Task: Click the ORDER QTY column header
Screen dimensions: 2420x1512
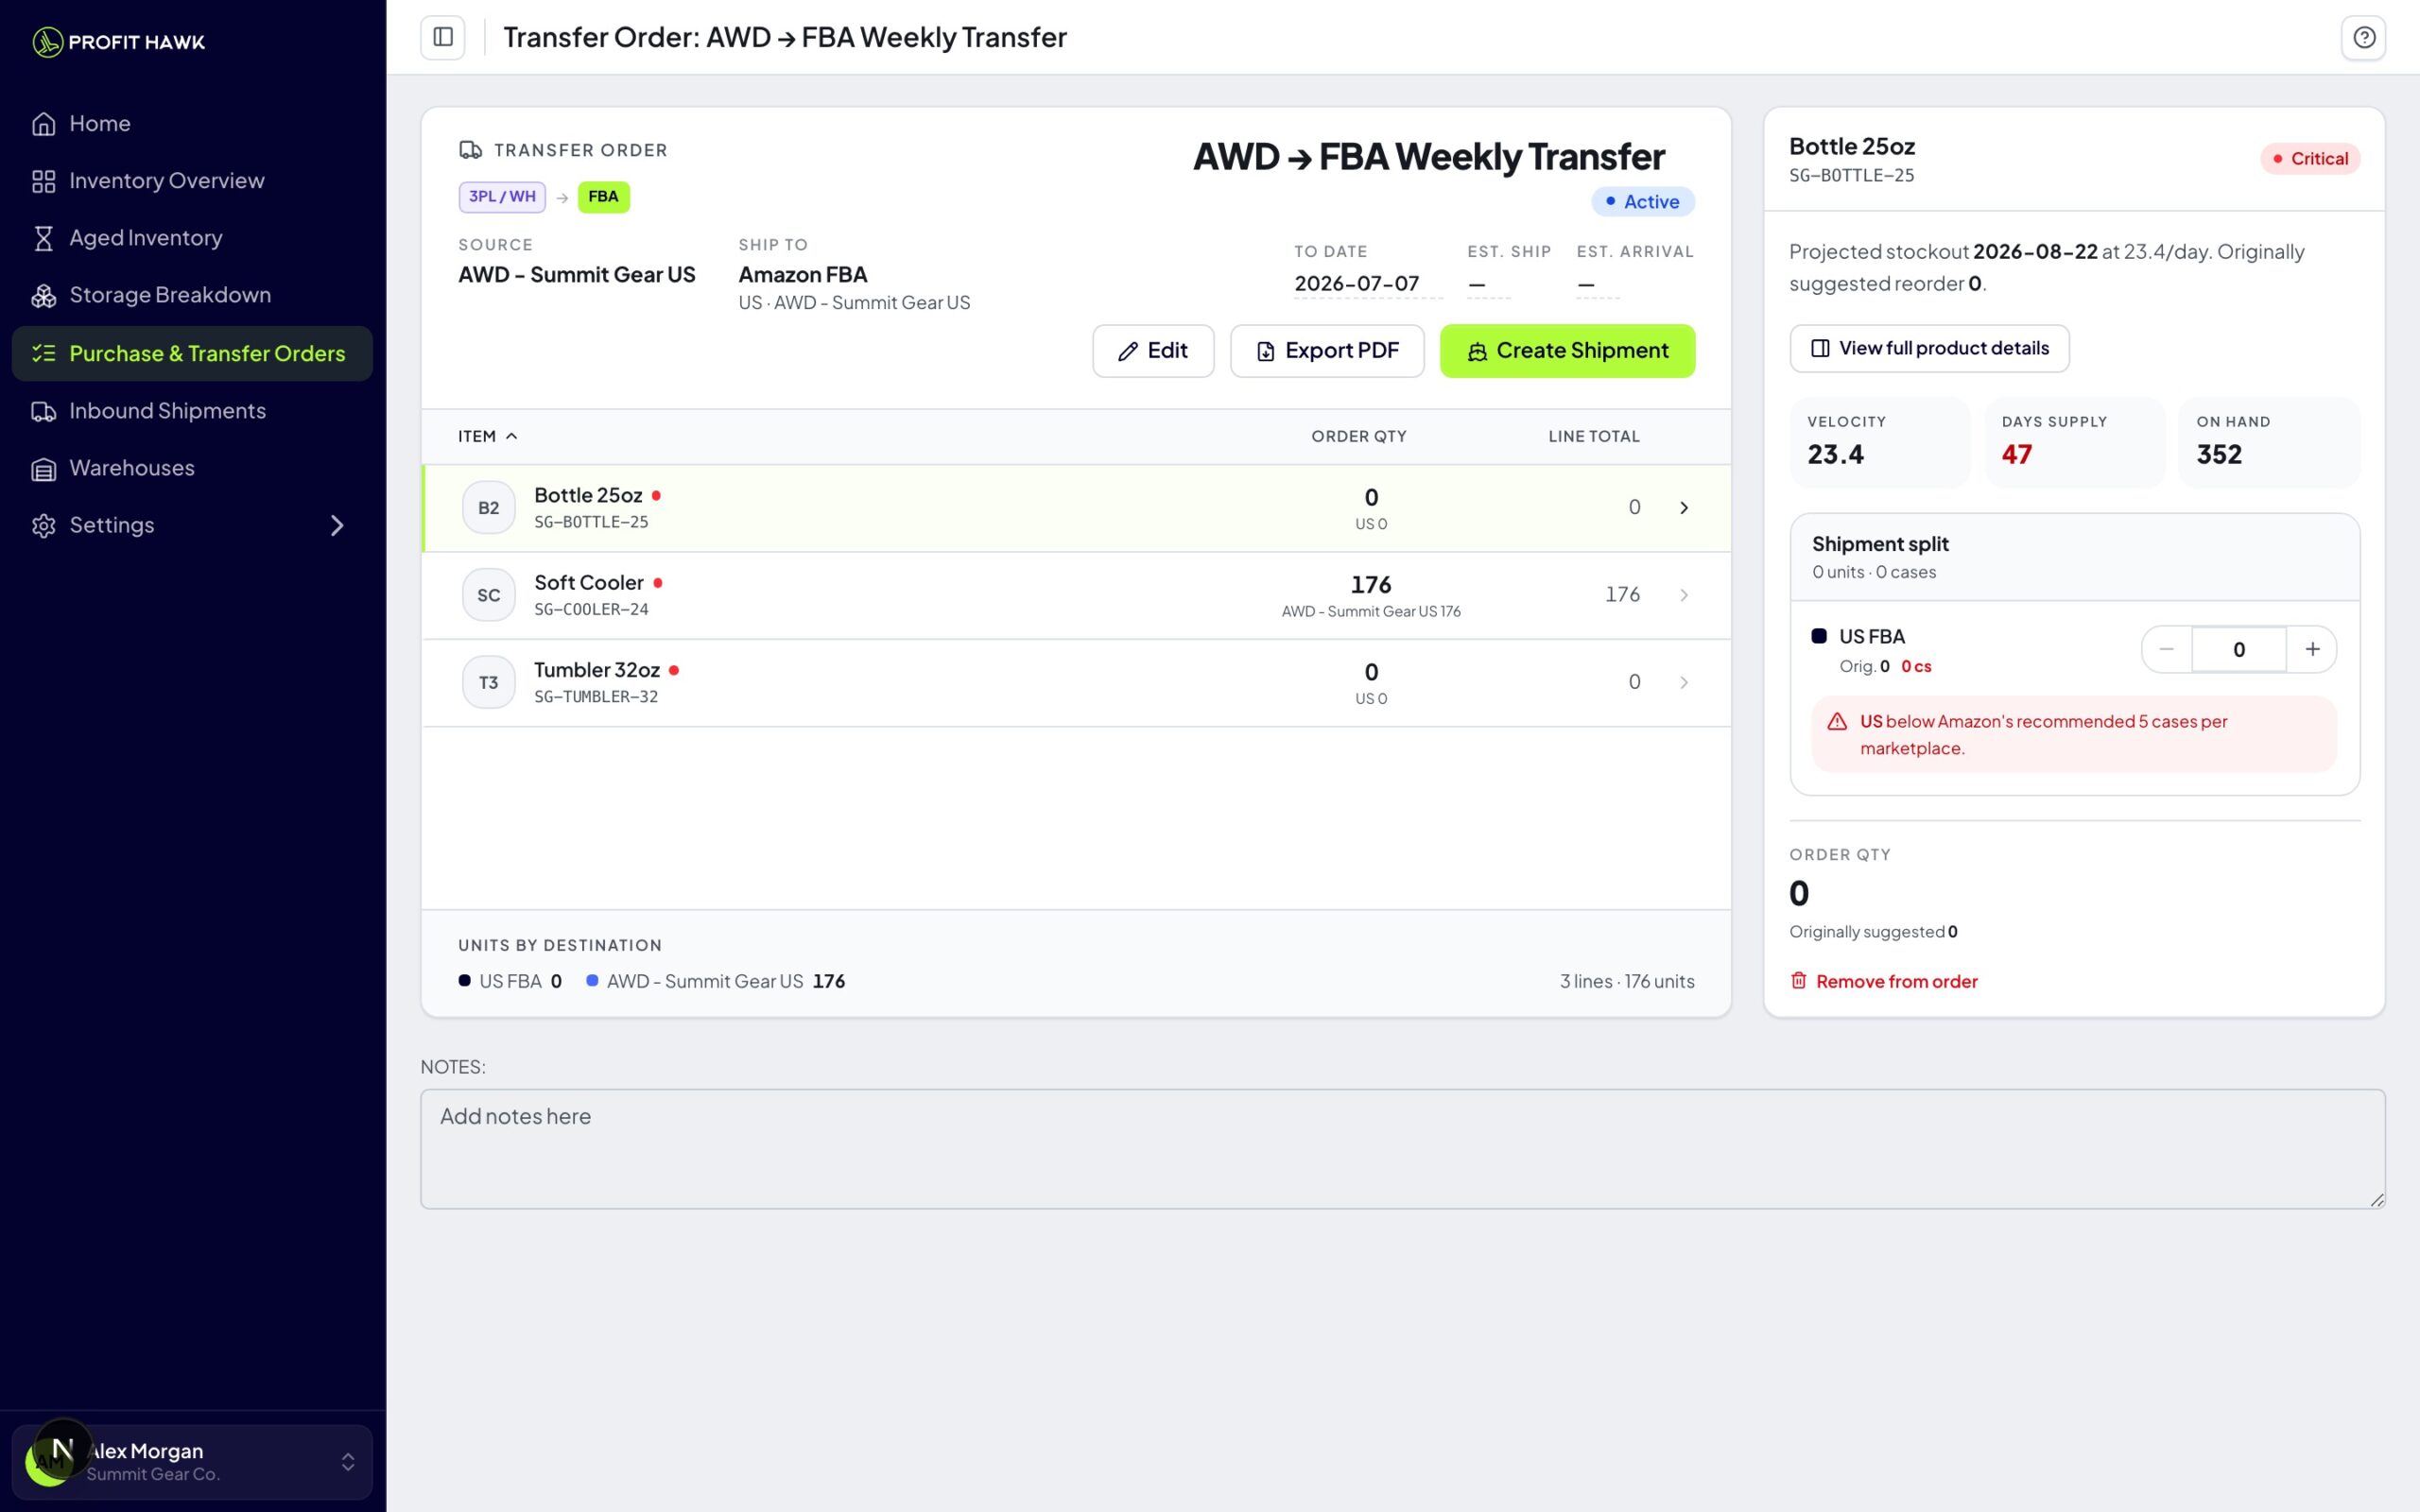Action: 1359,436
